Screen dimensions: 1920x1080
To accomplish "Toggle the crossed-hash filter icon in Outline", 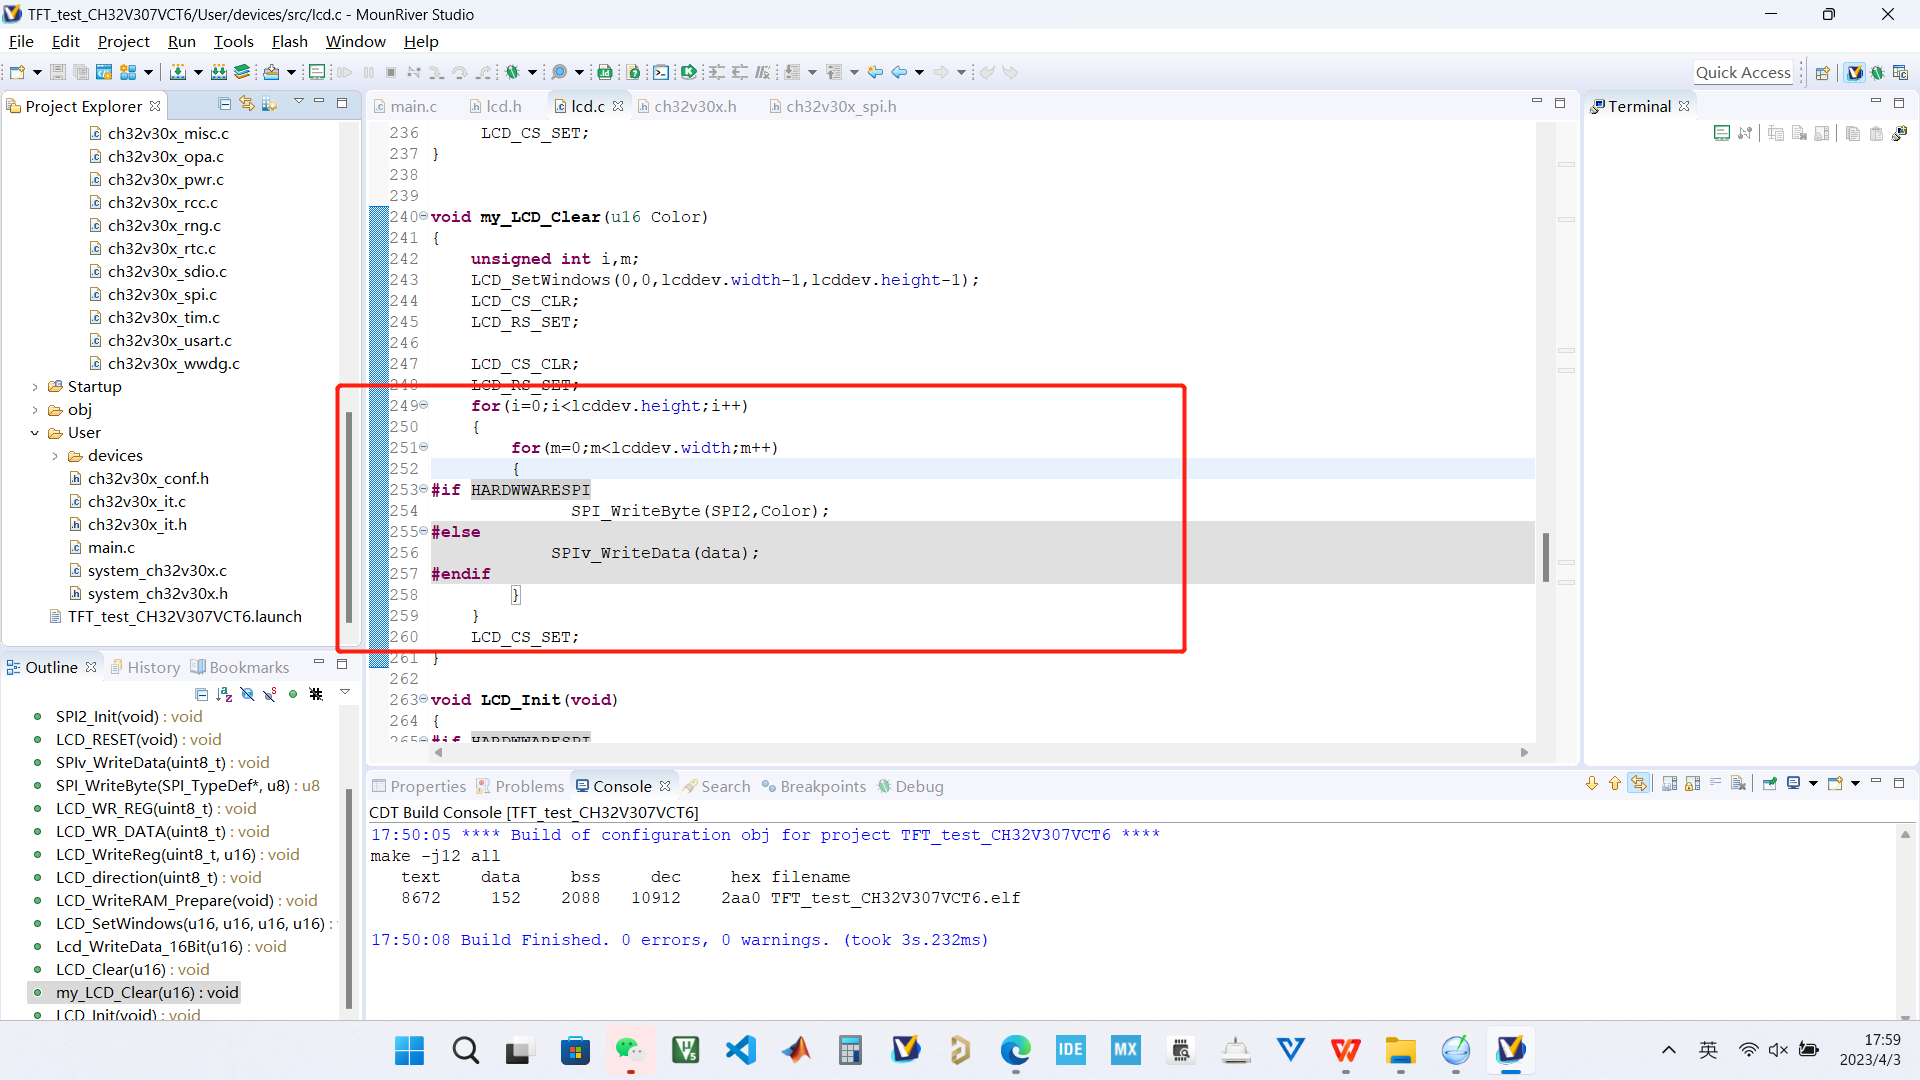I will (x=316, y=694).
